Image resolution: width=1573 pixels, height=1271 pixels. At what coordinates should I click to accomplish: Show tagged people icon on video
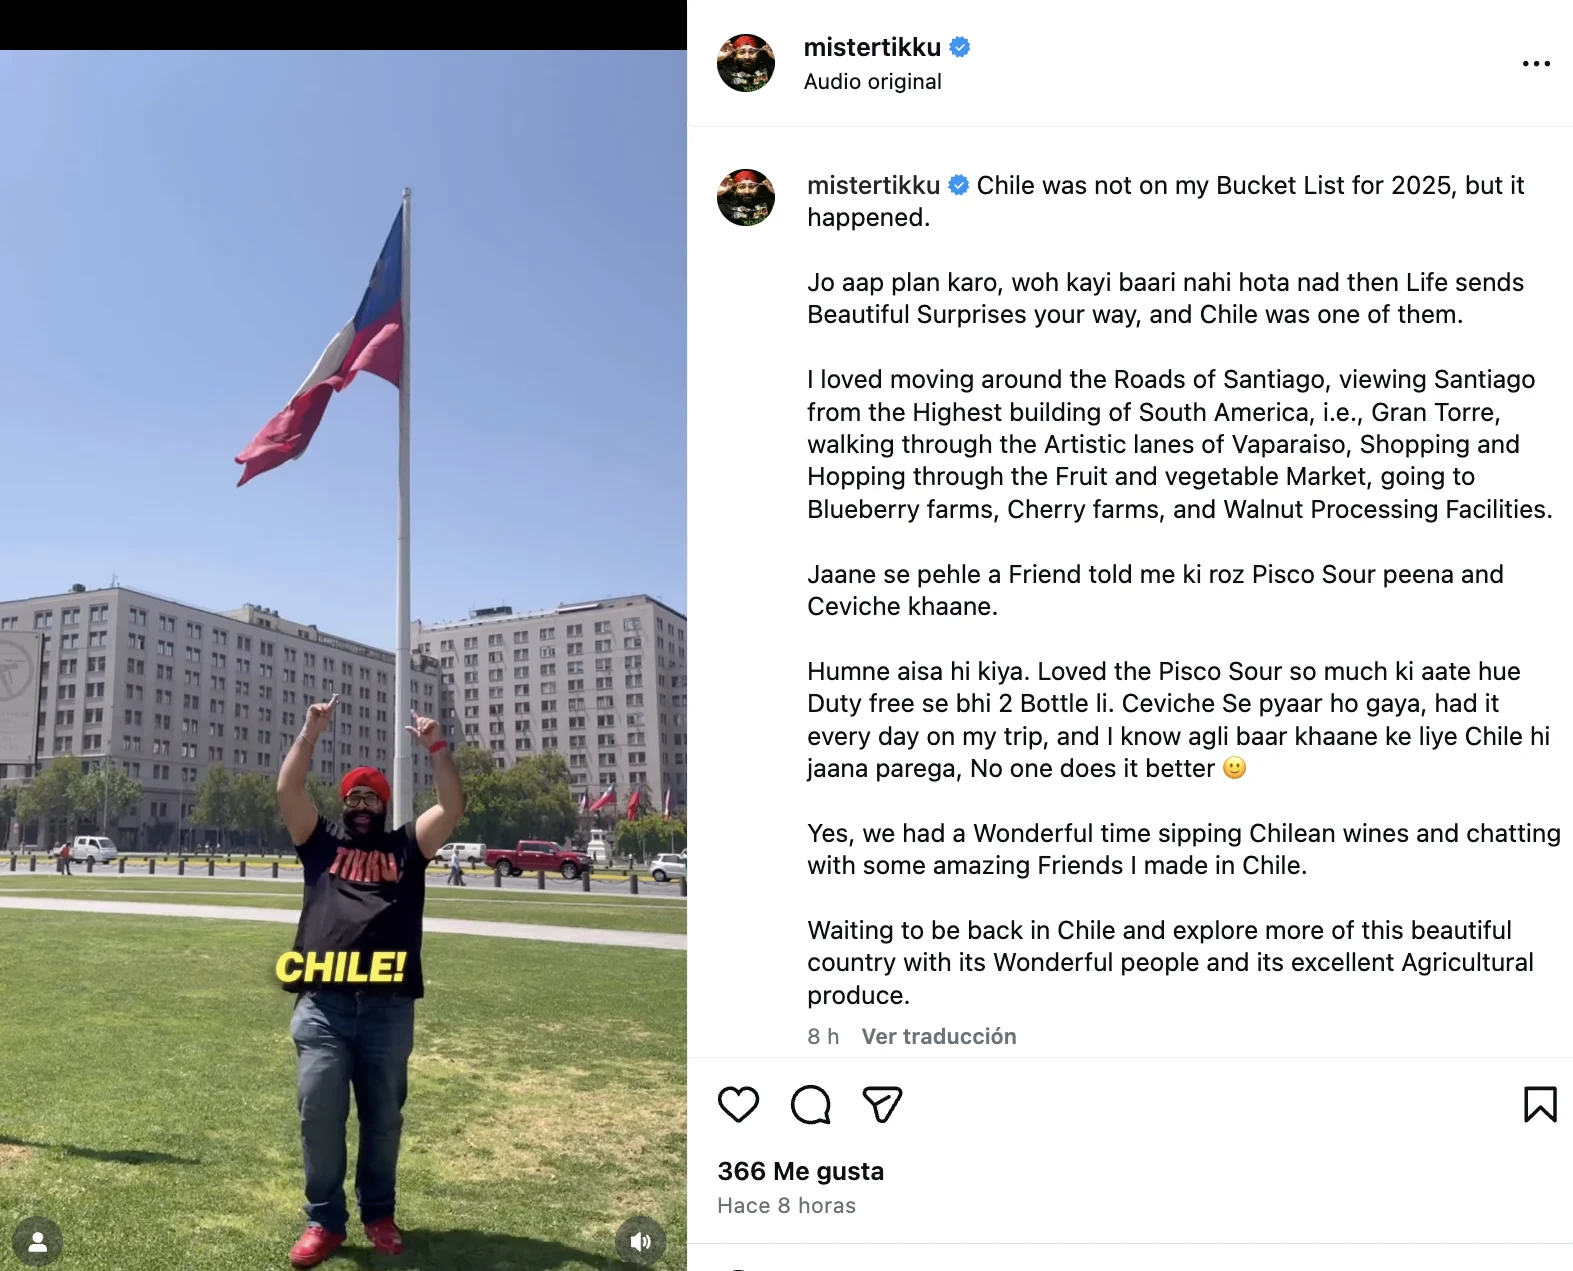[38, 1242]
